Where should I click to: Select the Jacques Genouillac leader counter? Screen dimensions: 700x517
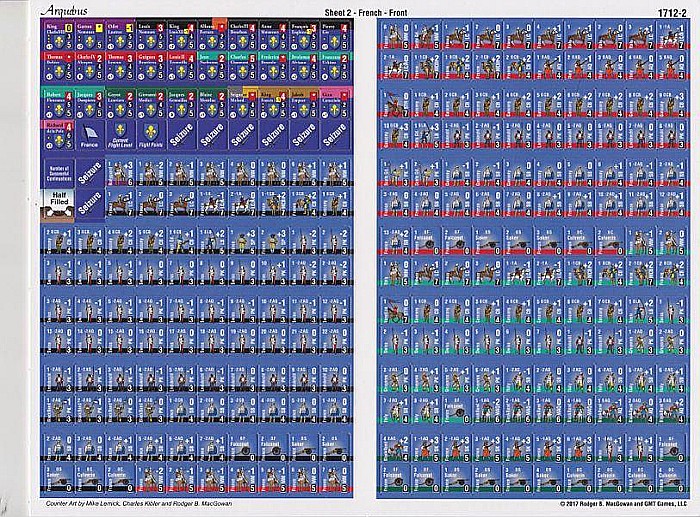tap(181, 104)
